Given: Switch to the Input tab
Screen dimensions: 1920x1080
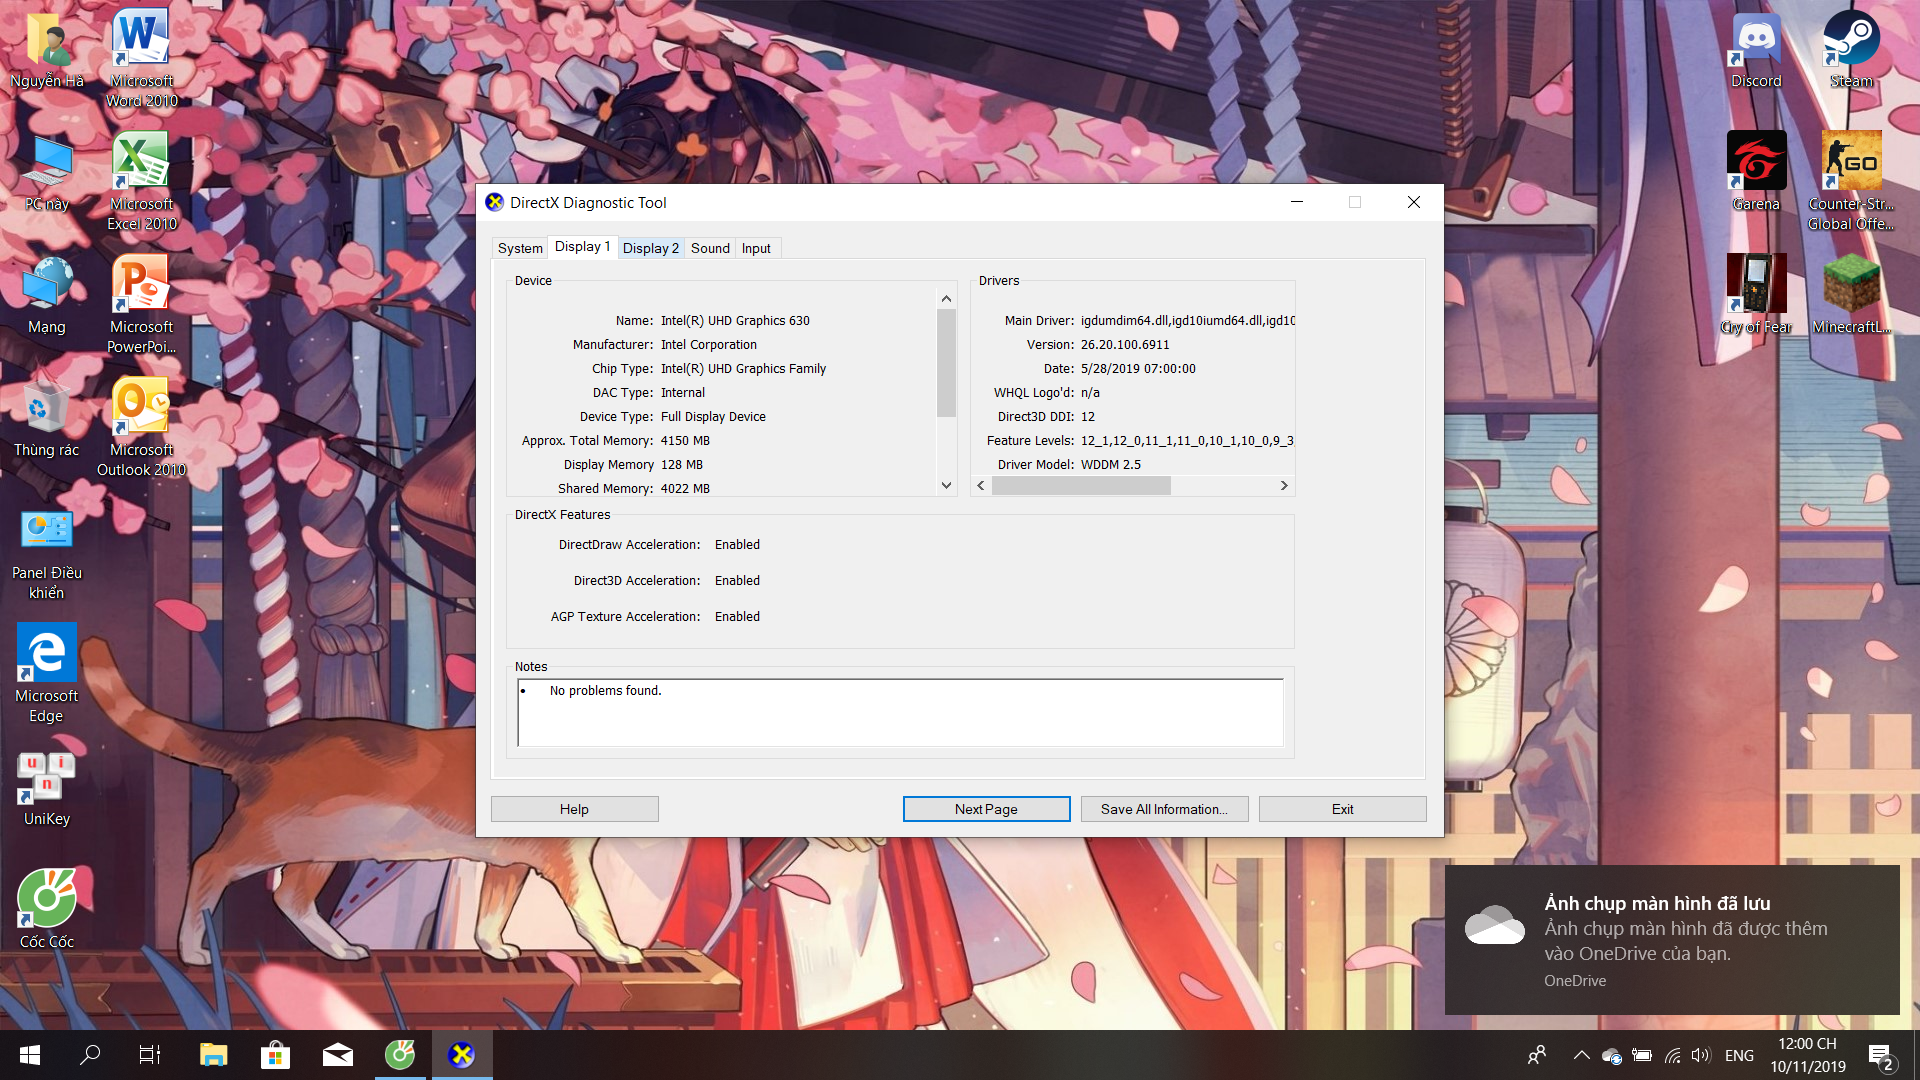Looking at the screenshot, I should coord(756,248).
